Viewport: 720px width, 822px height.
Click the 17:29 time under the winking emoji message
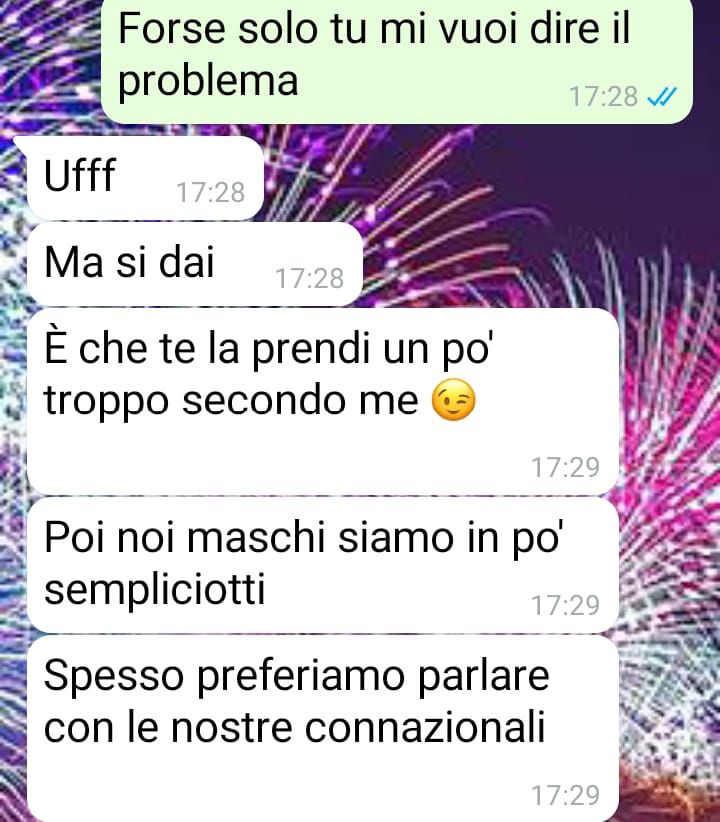pyautogui.click(x=566, y=467)
